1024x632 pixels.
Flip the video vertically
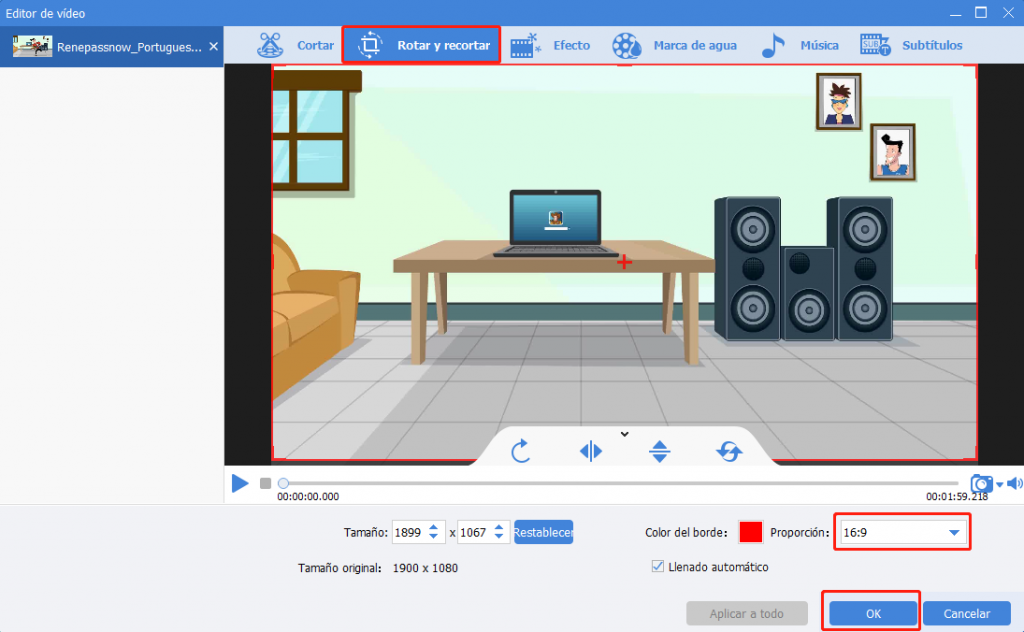(660, 451)
